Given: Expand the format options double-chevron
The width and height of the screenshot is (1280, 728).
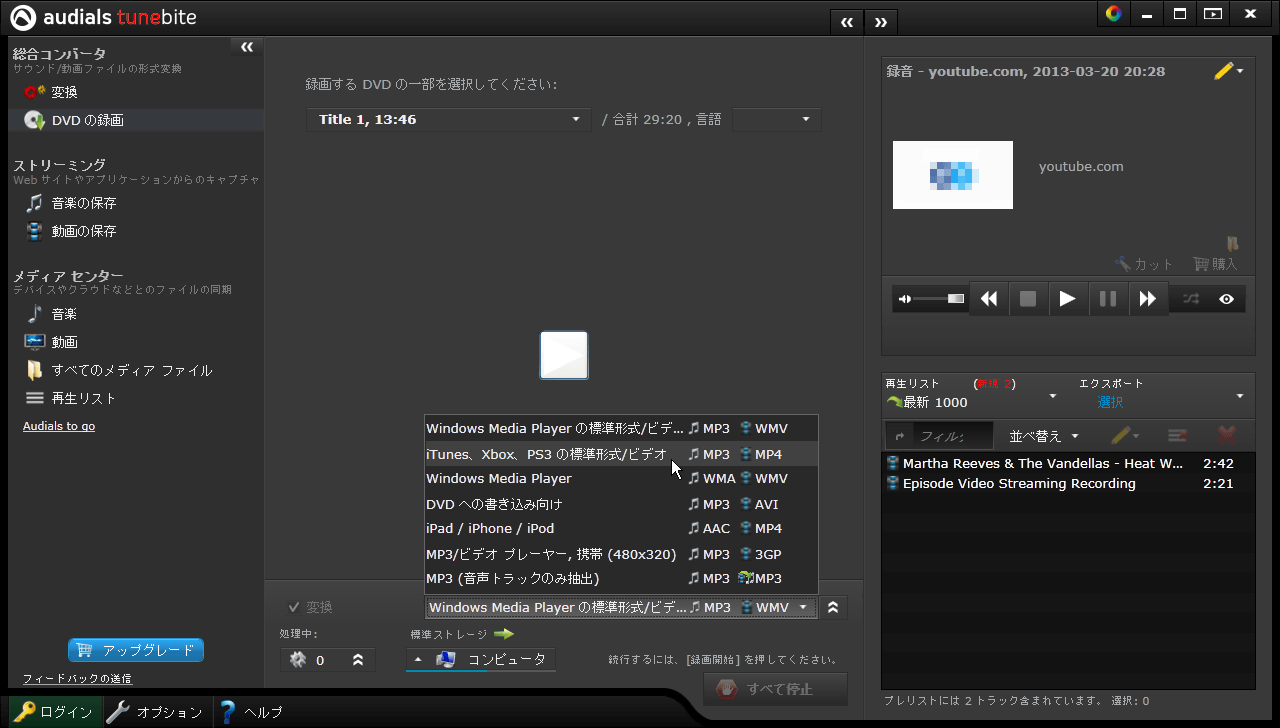Looking at the screenshot, I should click(x=833, y=607).
